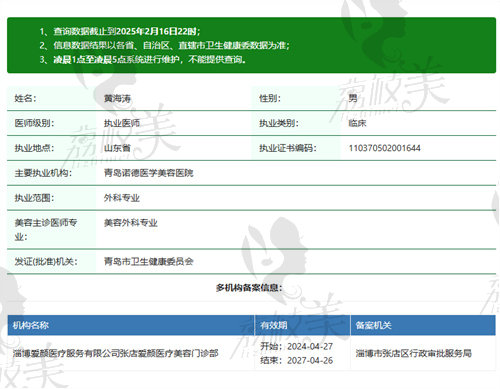Screen dimensions: 500x389
Task: Click the '发证(批准)机关:' label
Action: 46,261
